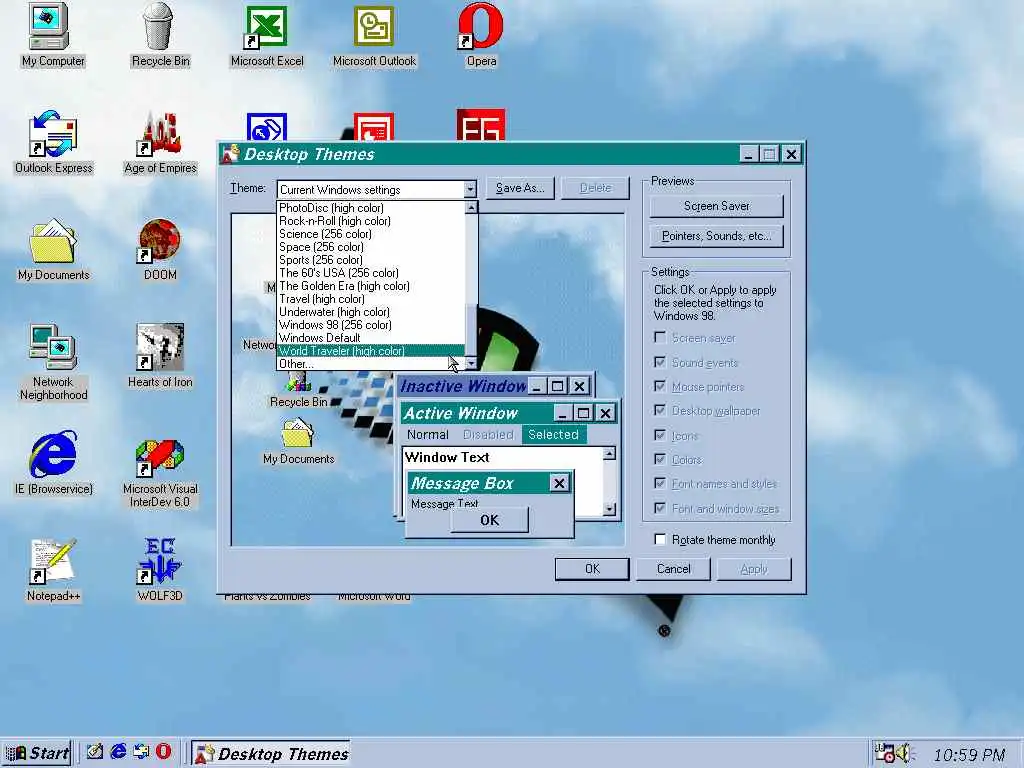Click the Normal label in preview window
This screenshot has width=1024, height=768.
pyautogui.click(x=428, y=434)
